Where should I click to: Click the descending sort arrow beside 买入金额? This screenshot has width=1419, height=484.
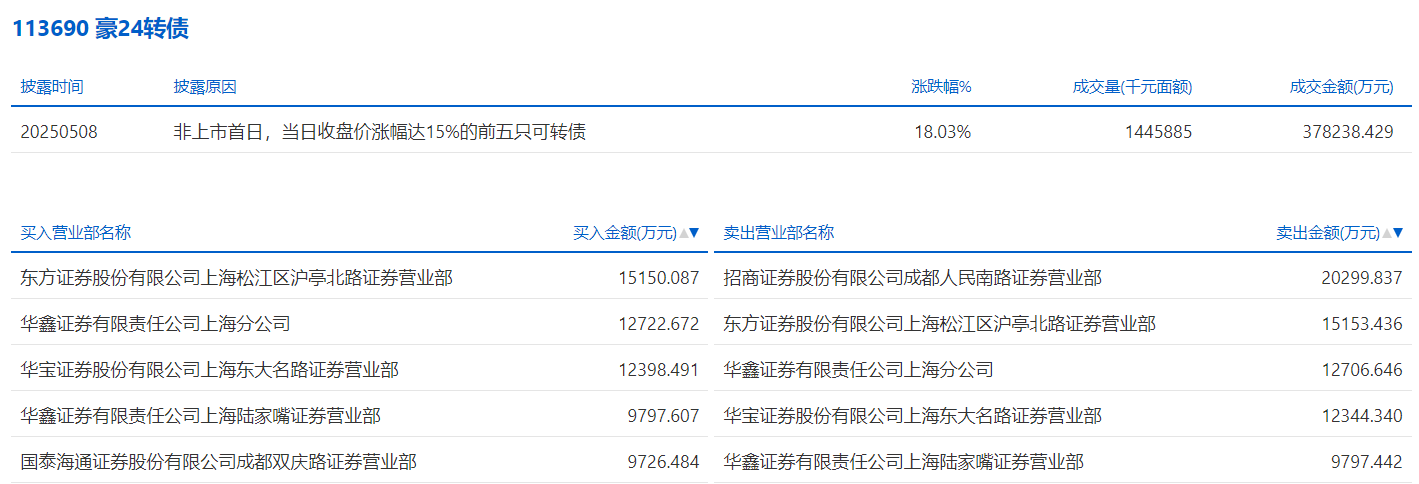[694, 233]
